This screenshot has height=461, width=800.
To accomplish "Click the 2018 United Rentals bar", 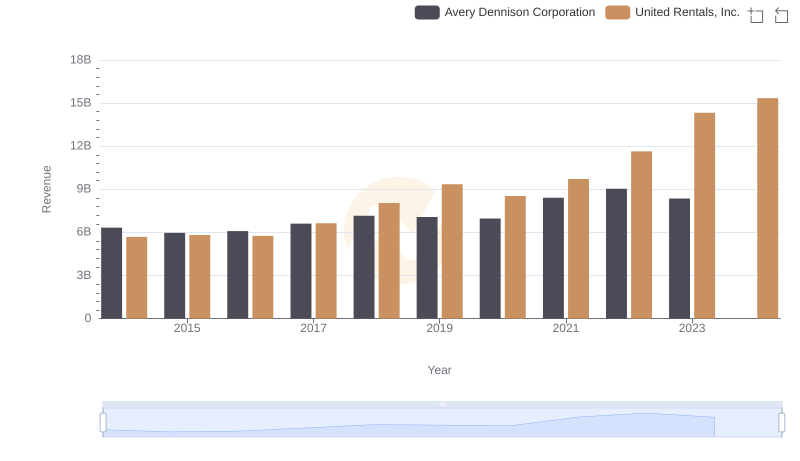I will [389, 261].
